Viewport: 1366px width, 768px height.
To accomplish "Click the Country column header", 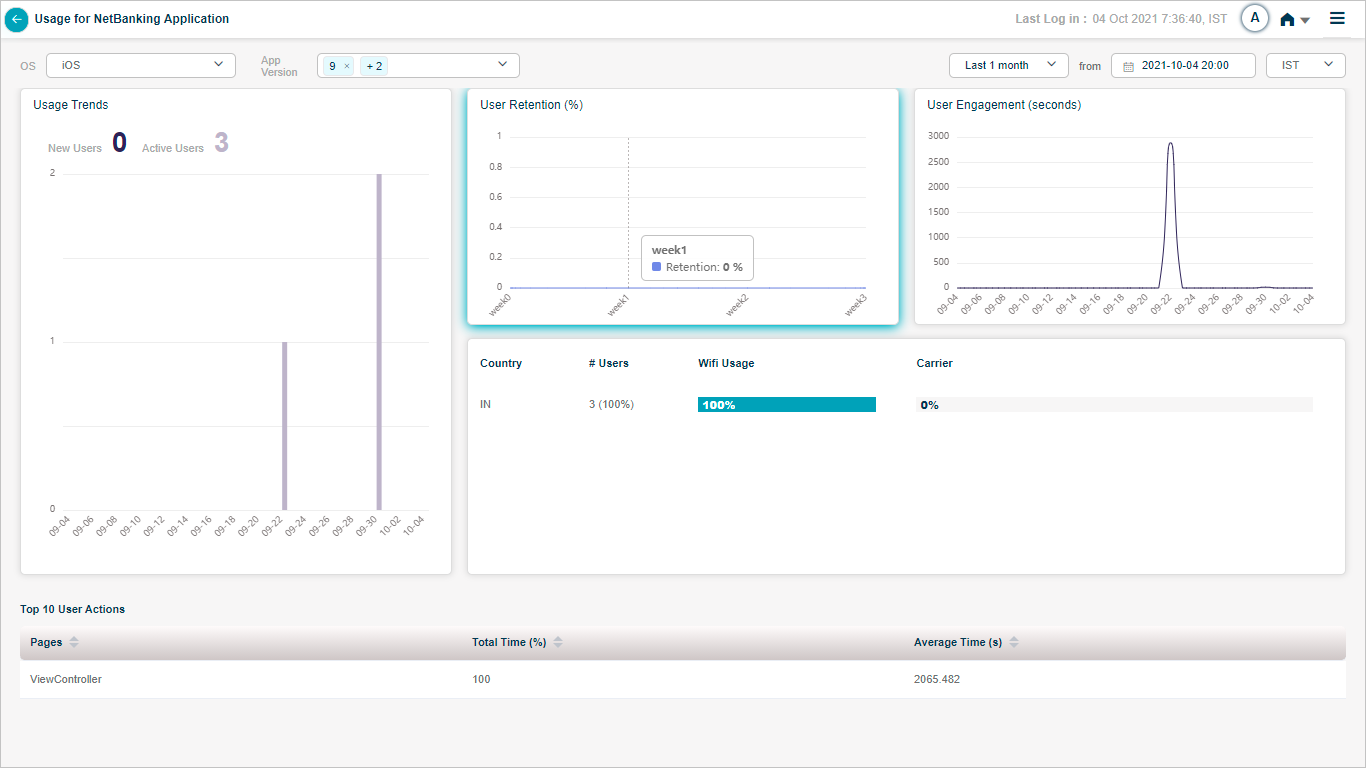I will [501, 363].
